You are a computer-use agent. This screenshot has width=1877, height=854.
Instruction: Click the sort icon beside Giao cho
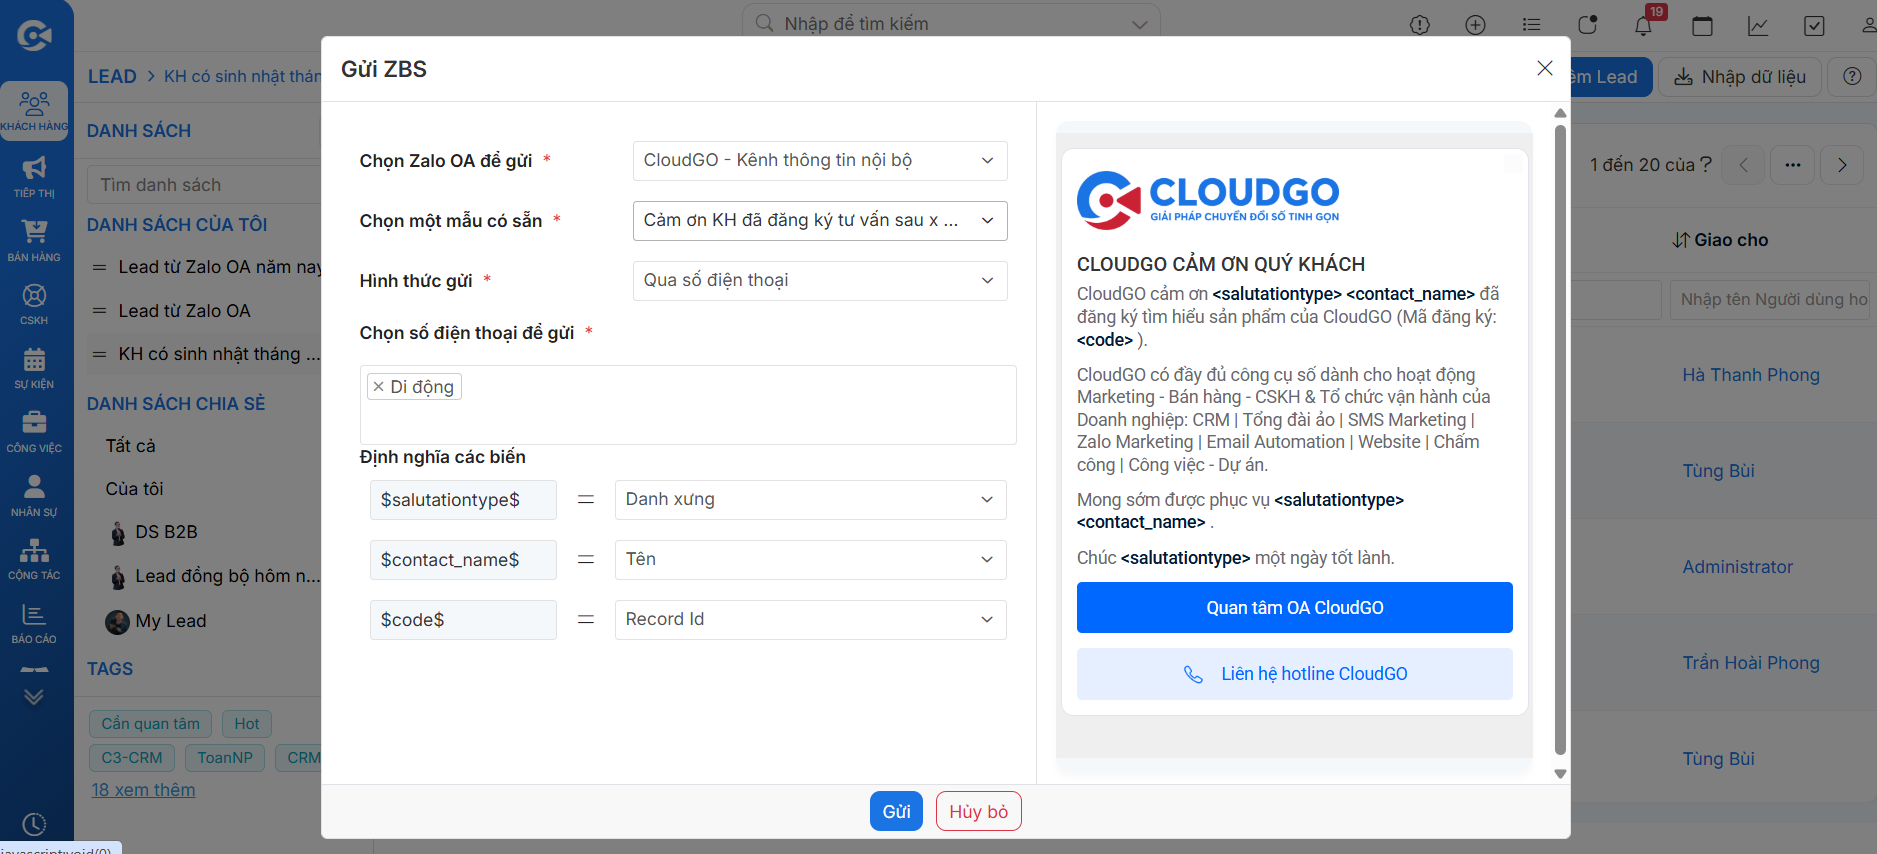point(1681,240)
